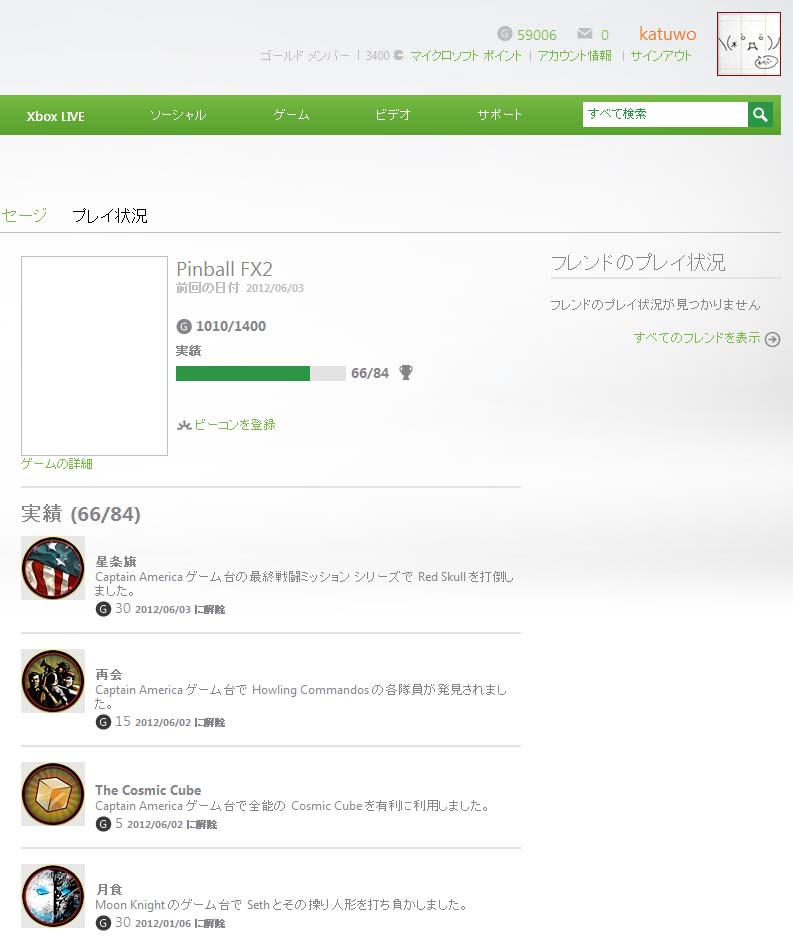Click the G icon next to 1010/1400

[184, 327]
